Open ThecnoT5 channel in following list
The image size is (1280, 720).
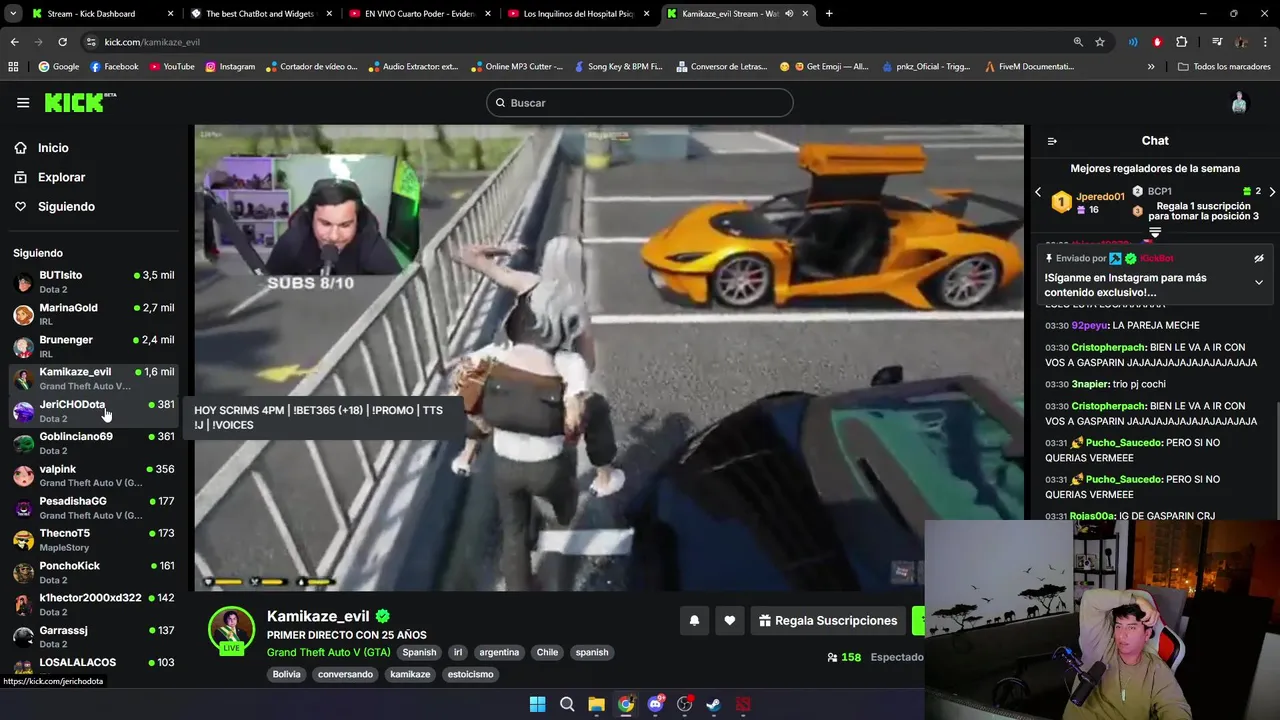tap(93, 540)
